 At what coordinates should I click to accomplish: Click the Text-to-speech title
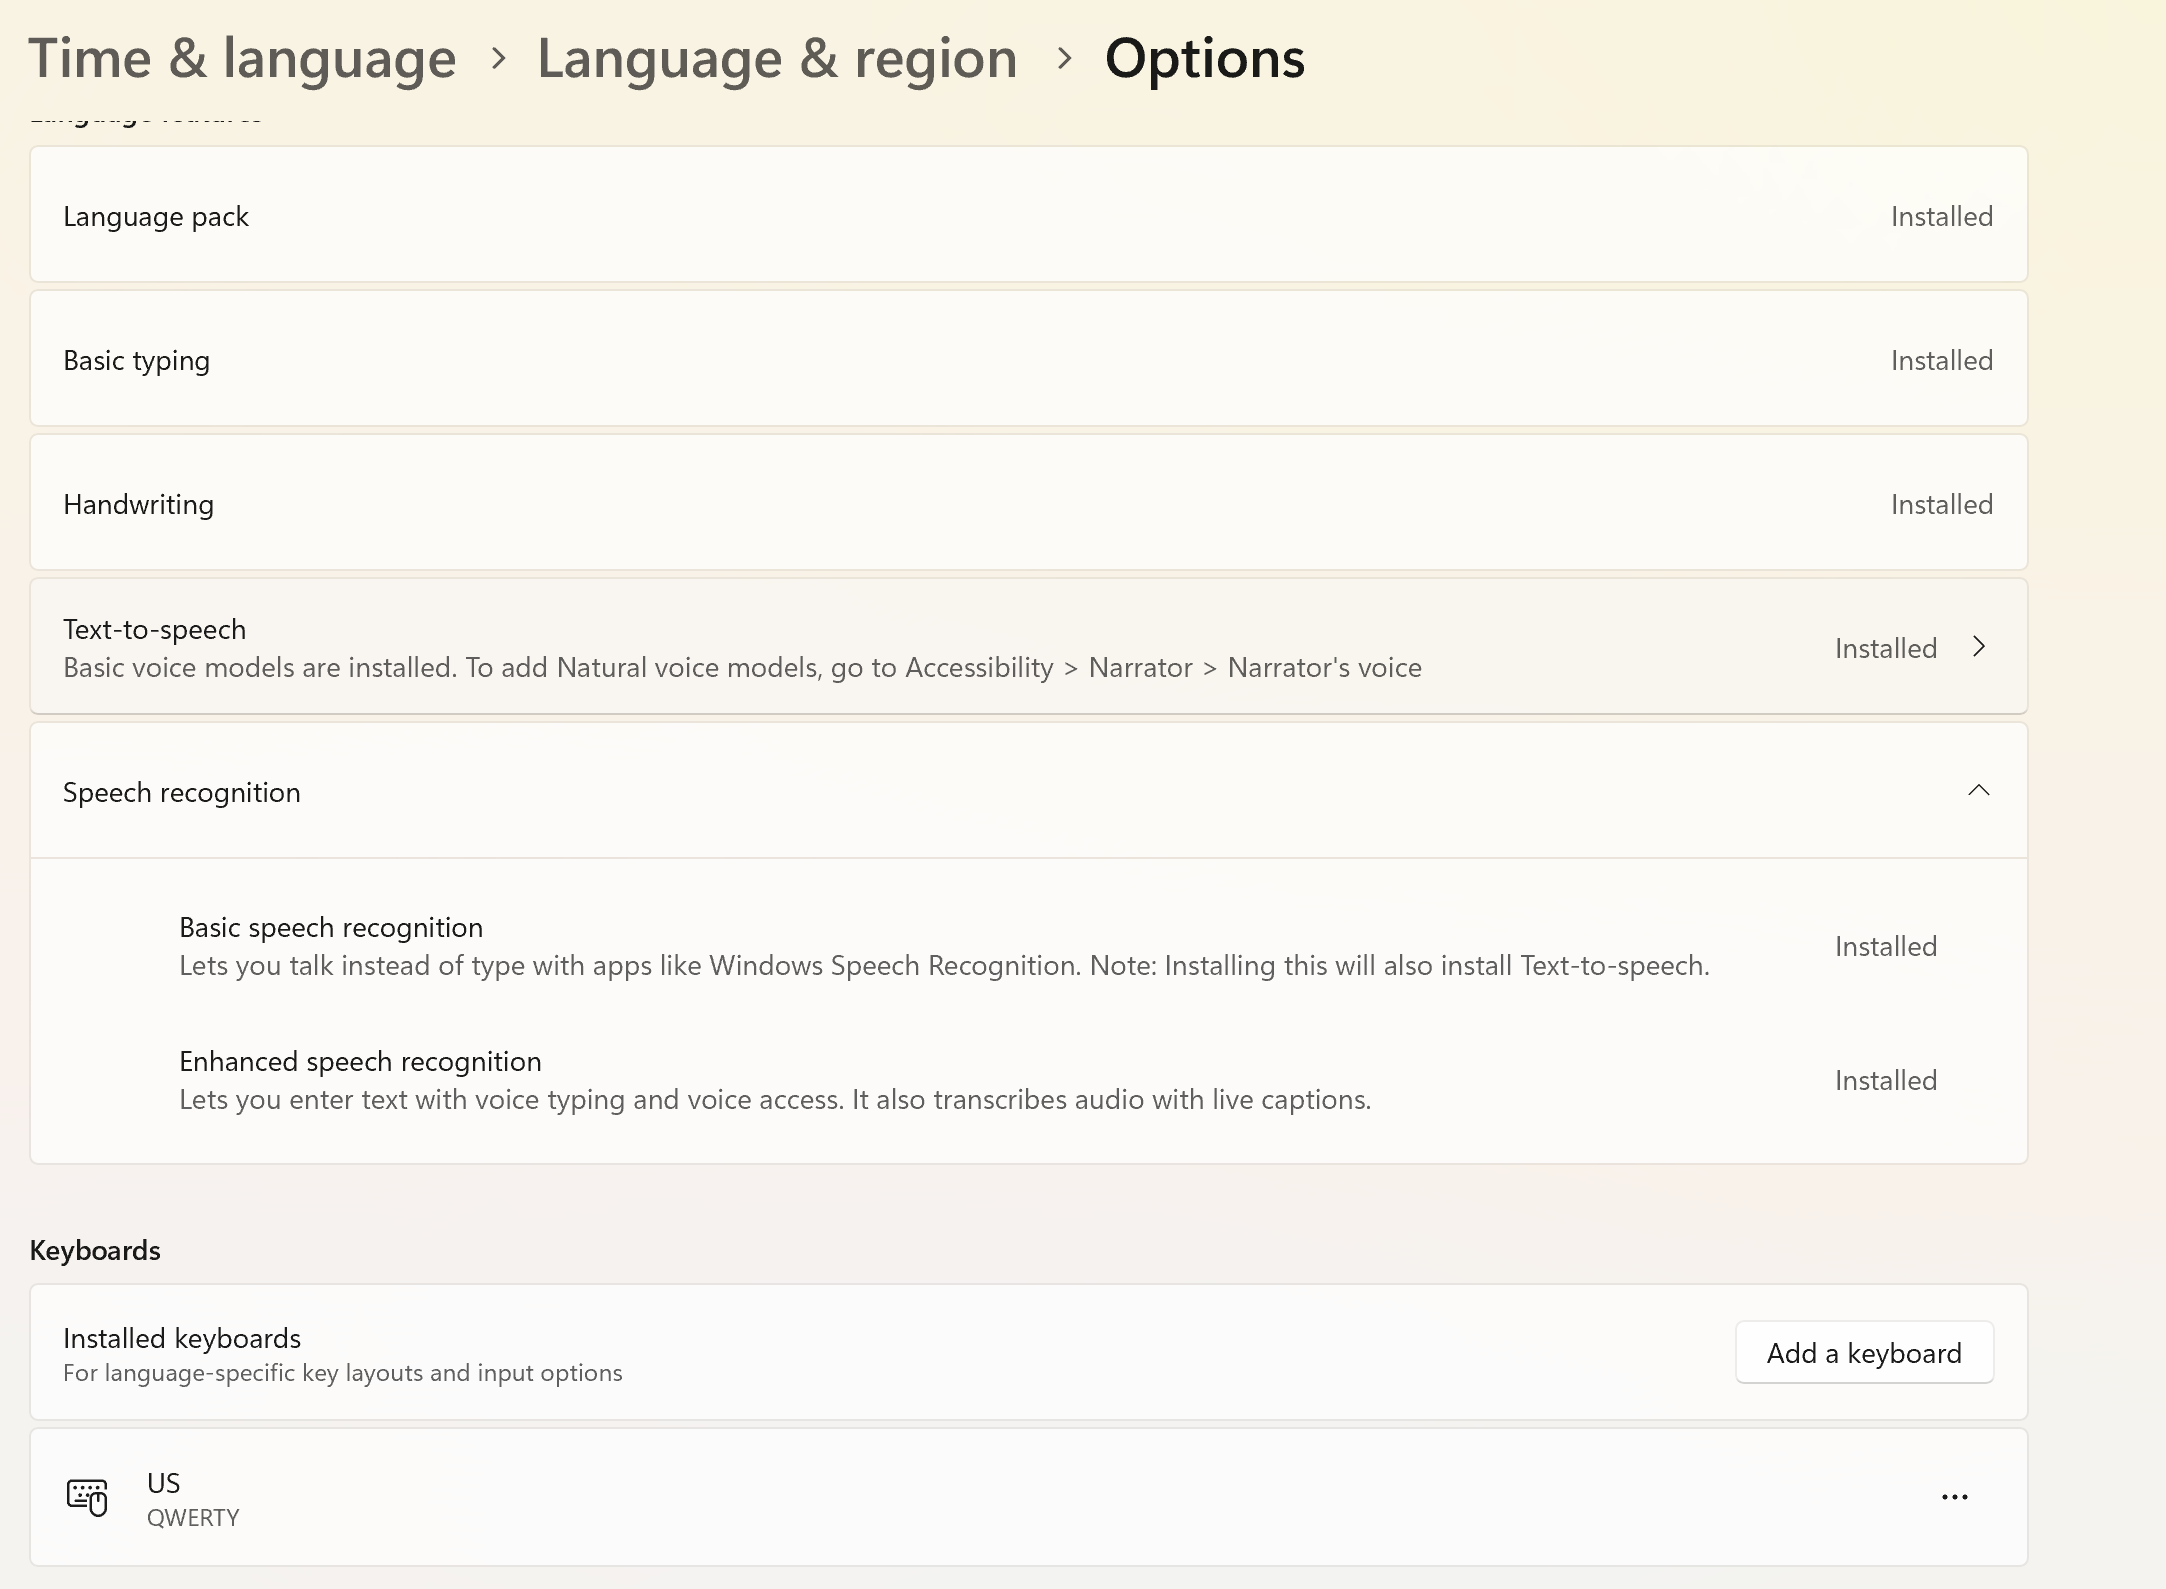coord(154,629)
